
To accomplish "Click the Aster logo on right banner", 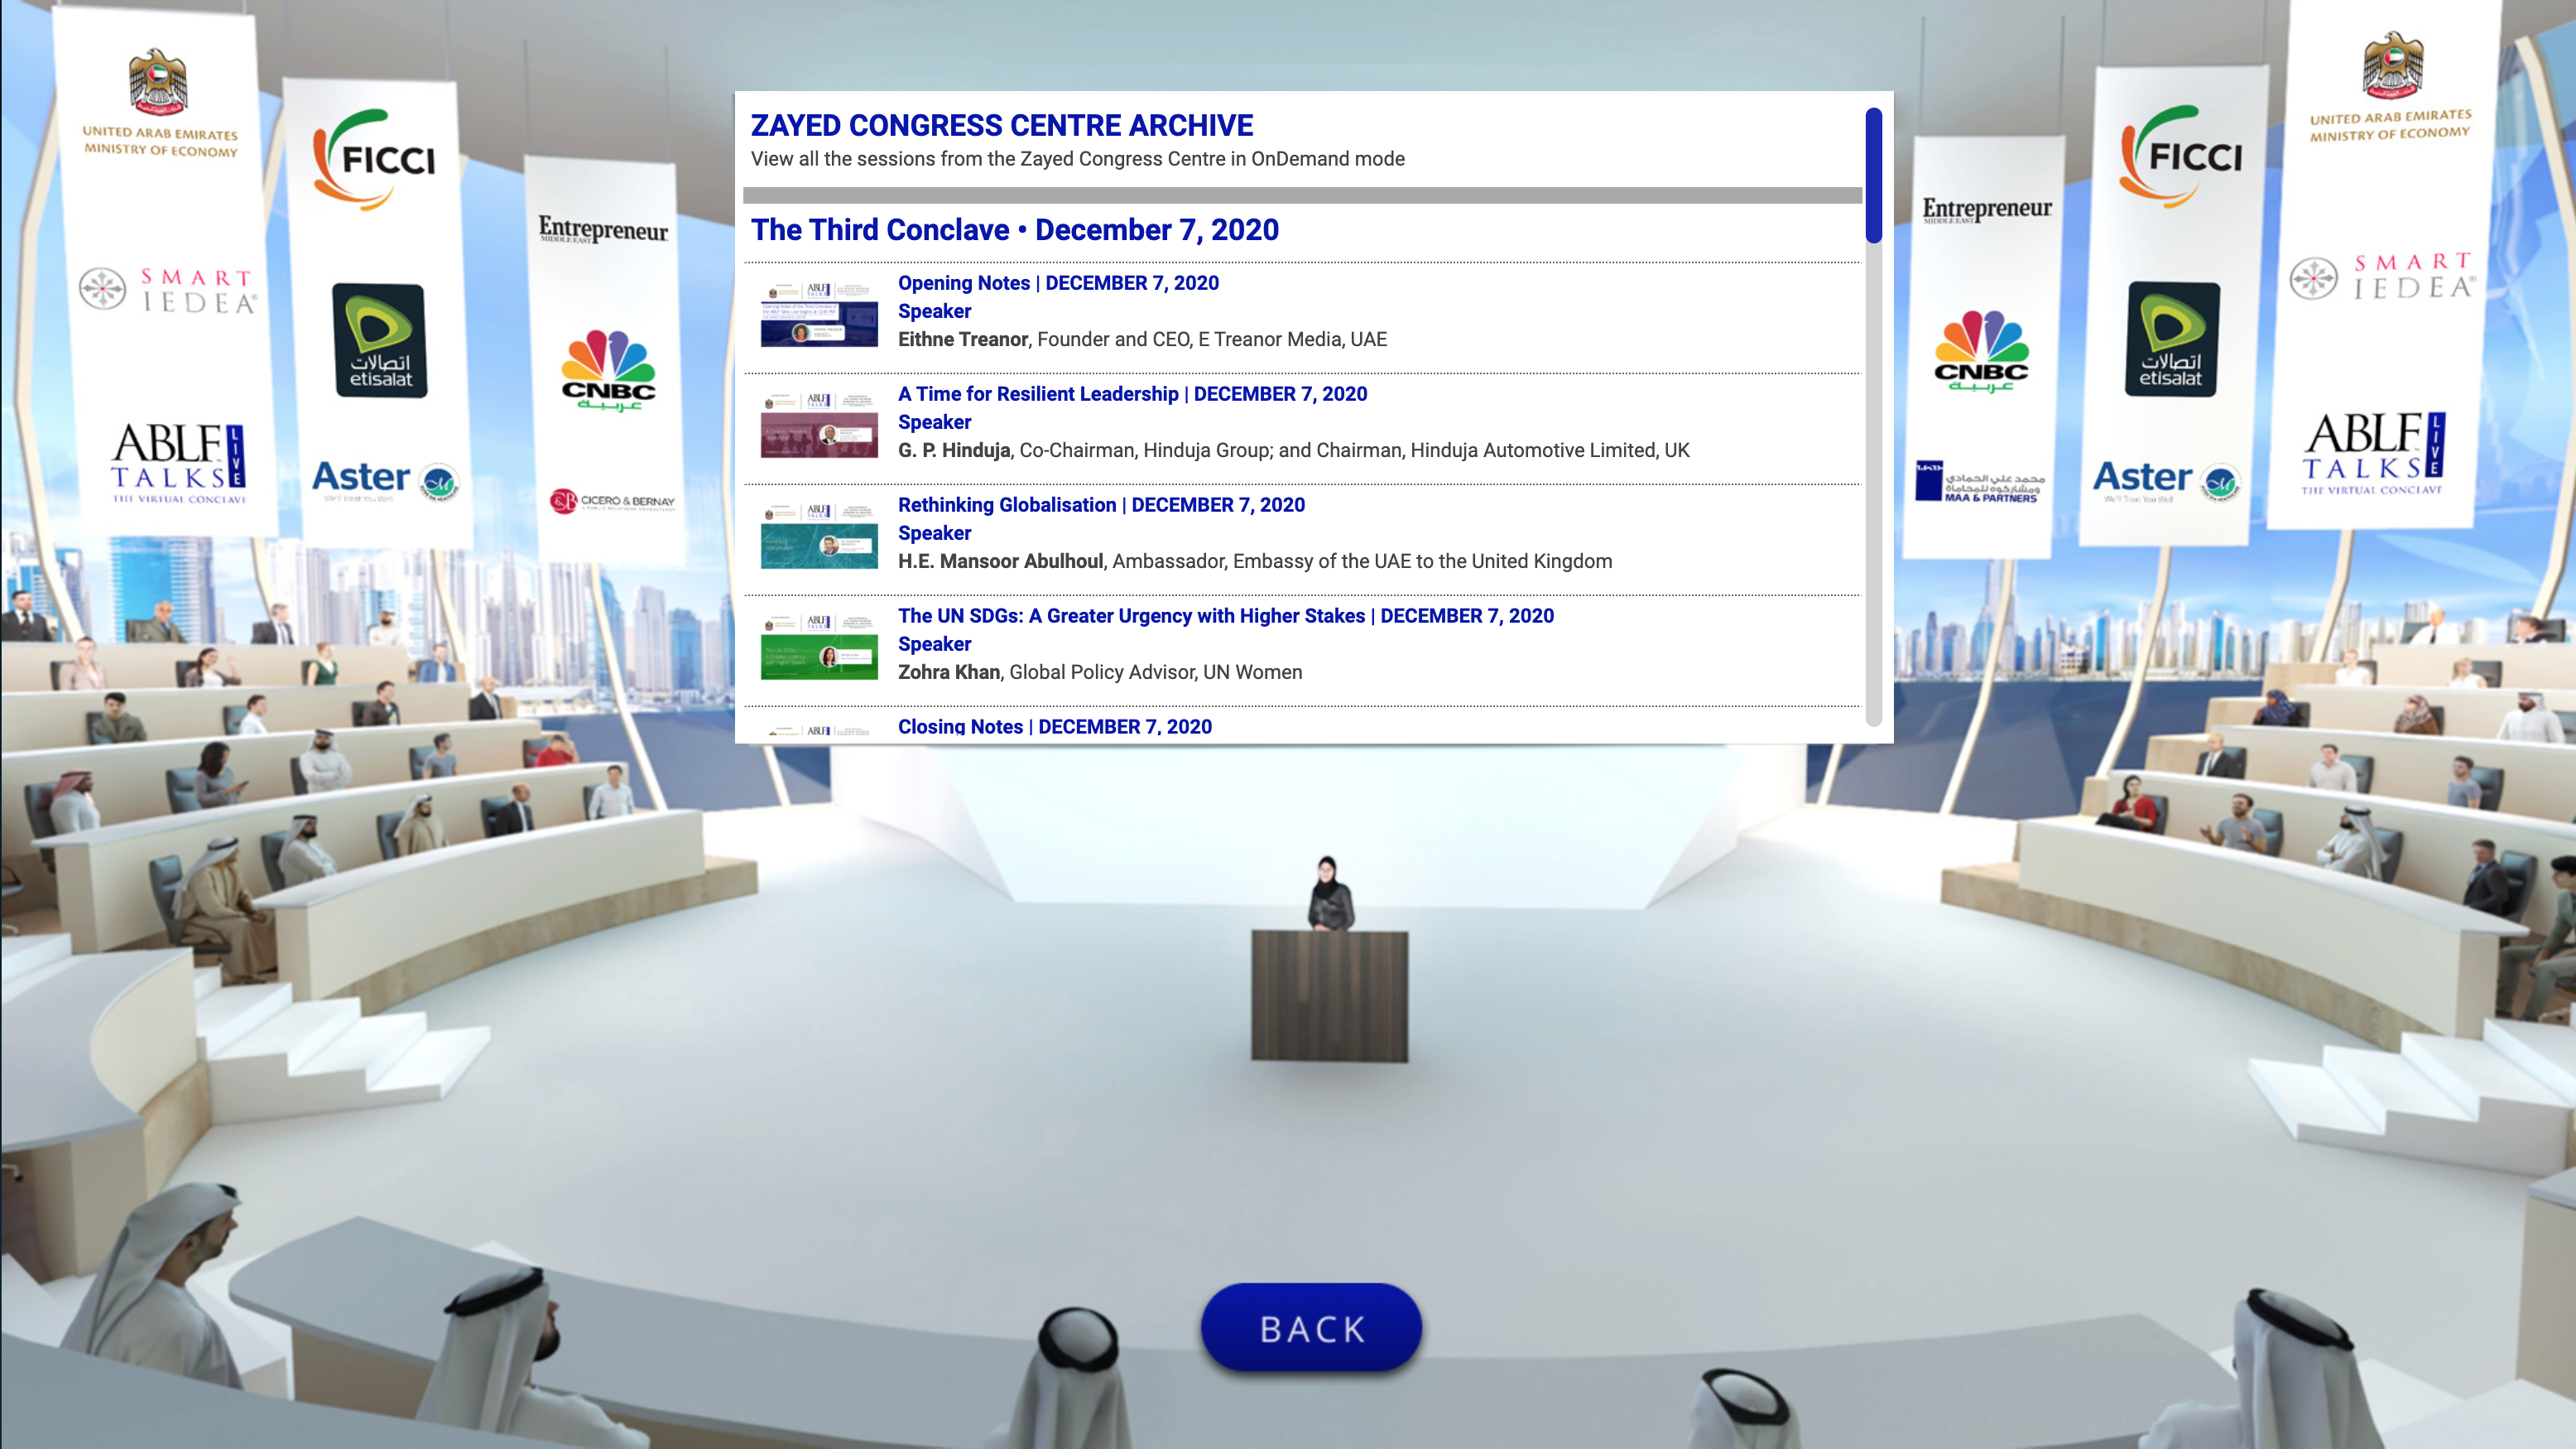I will click(2167, 480).
